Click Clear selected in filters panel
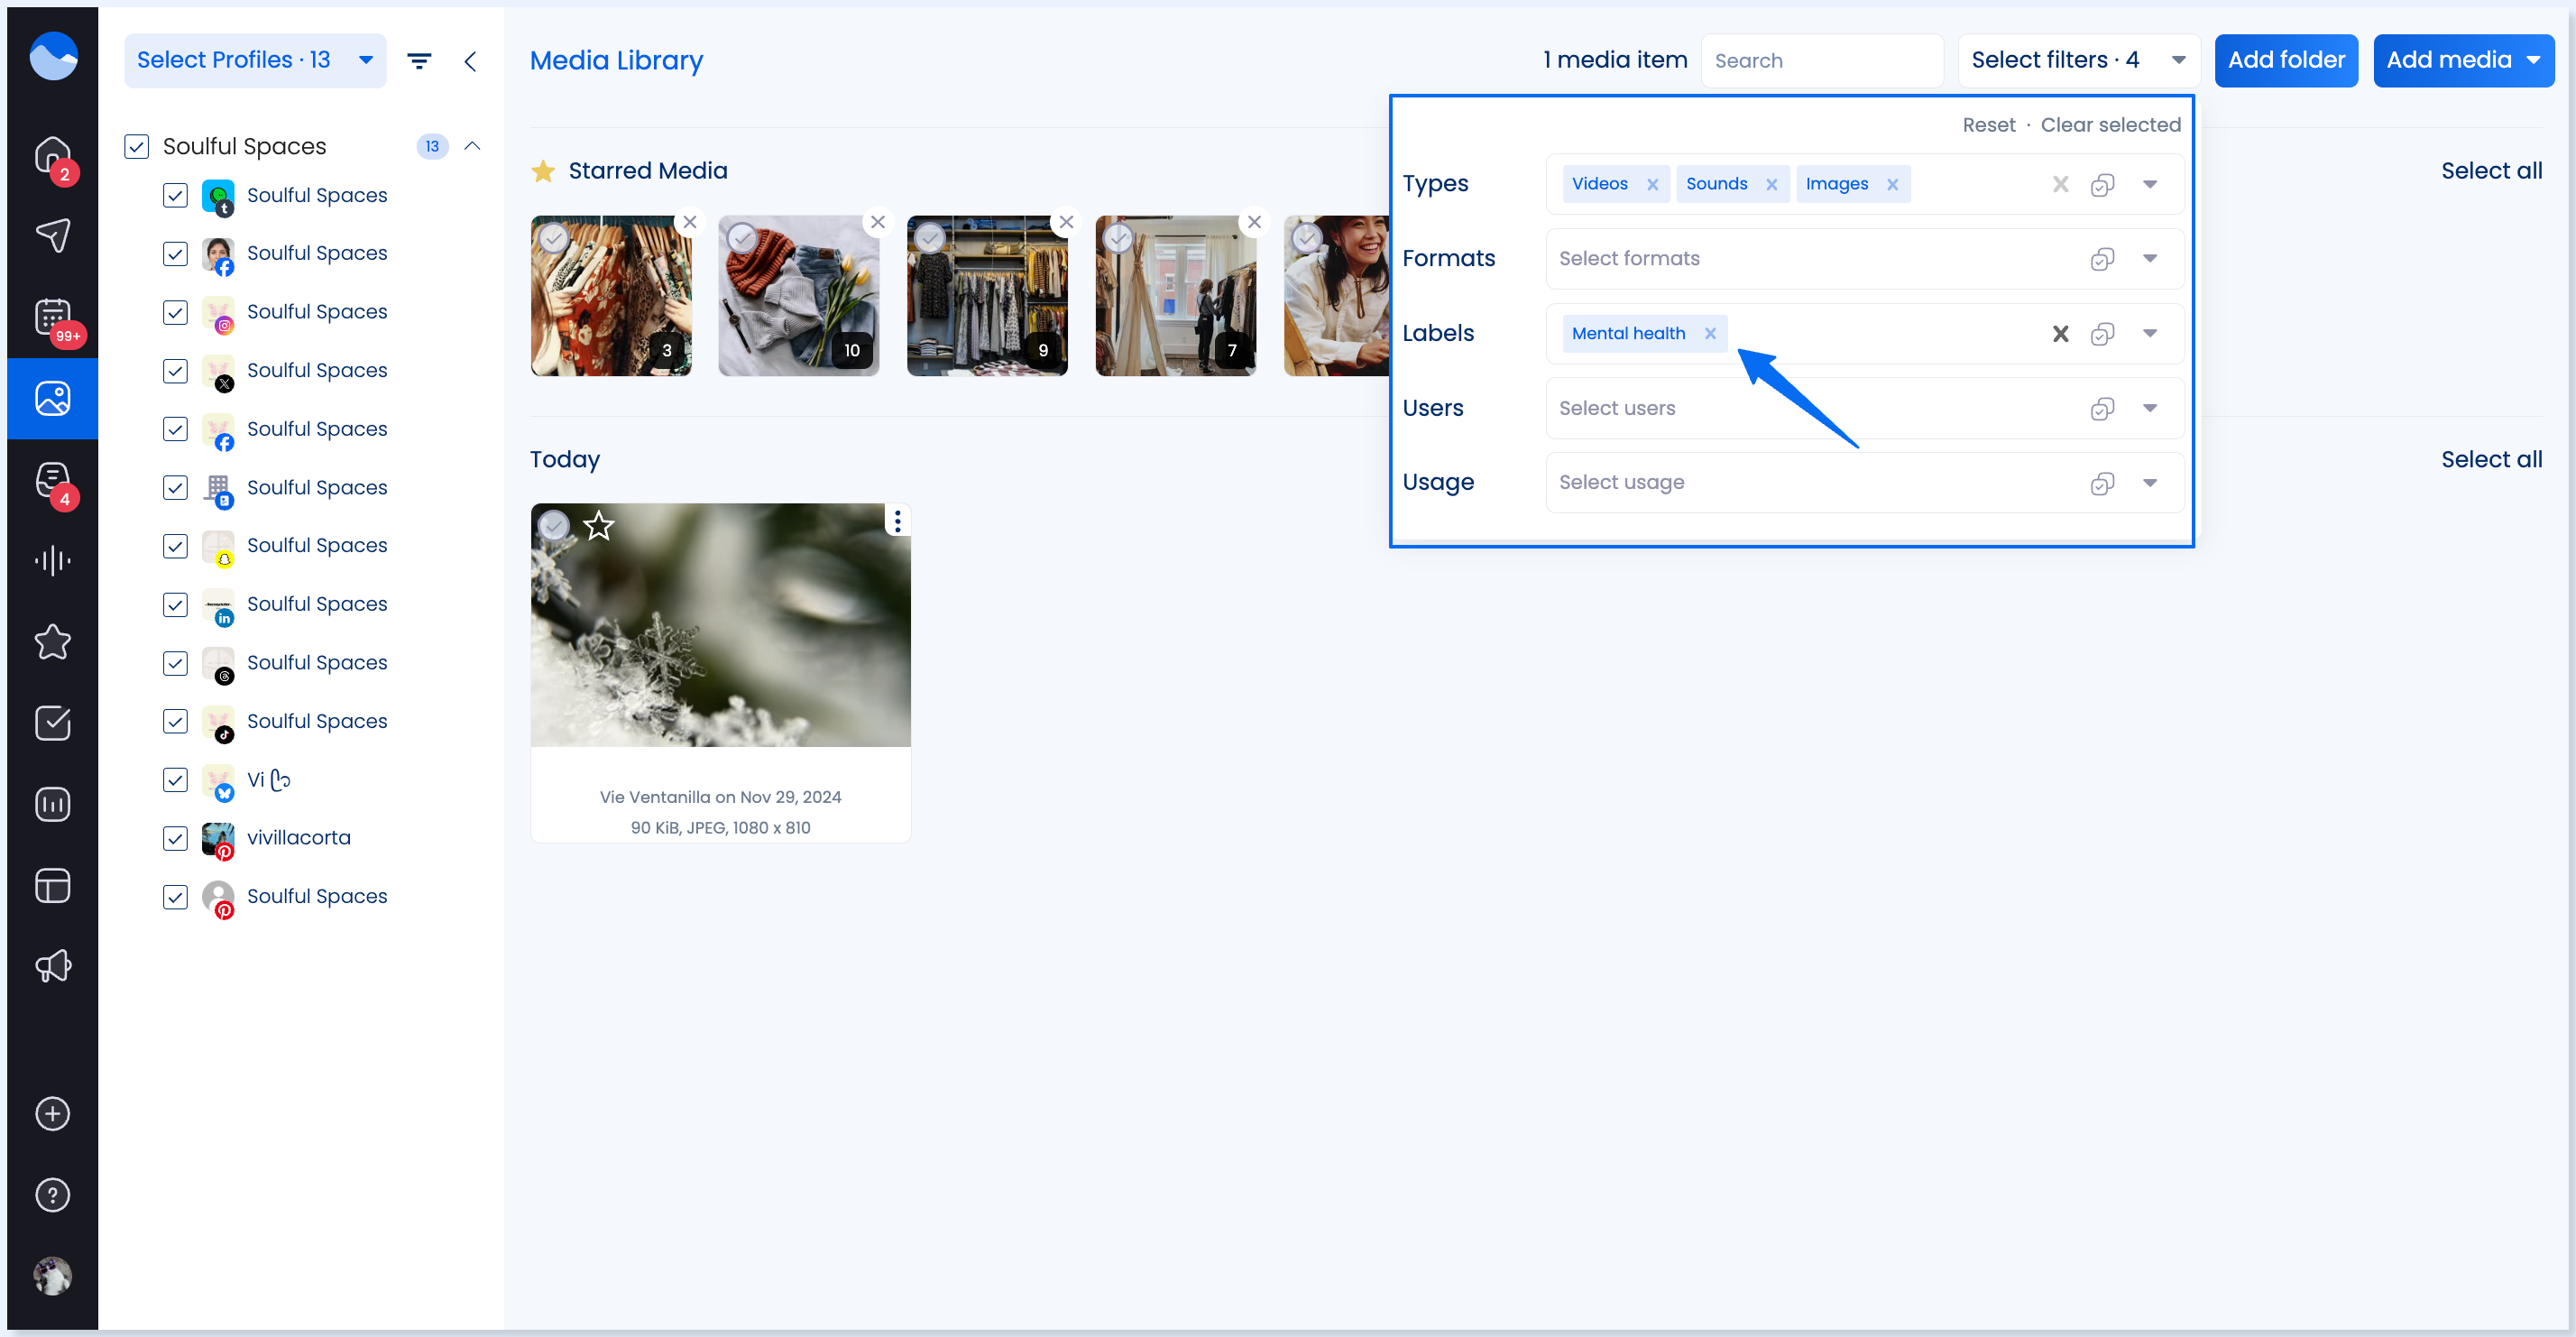The height and width of the screenshot is (1337, 2576). (2110, 125)
